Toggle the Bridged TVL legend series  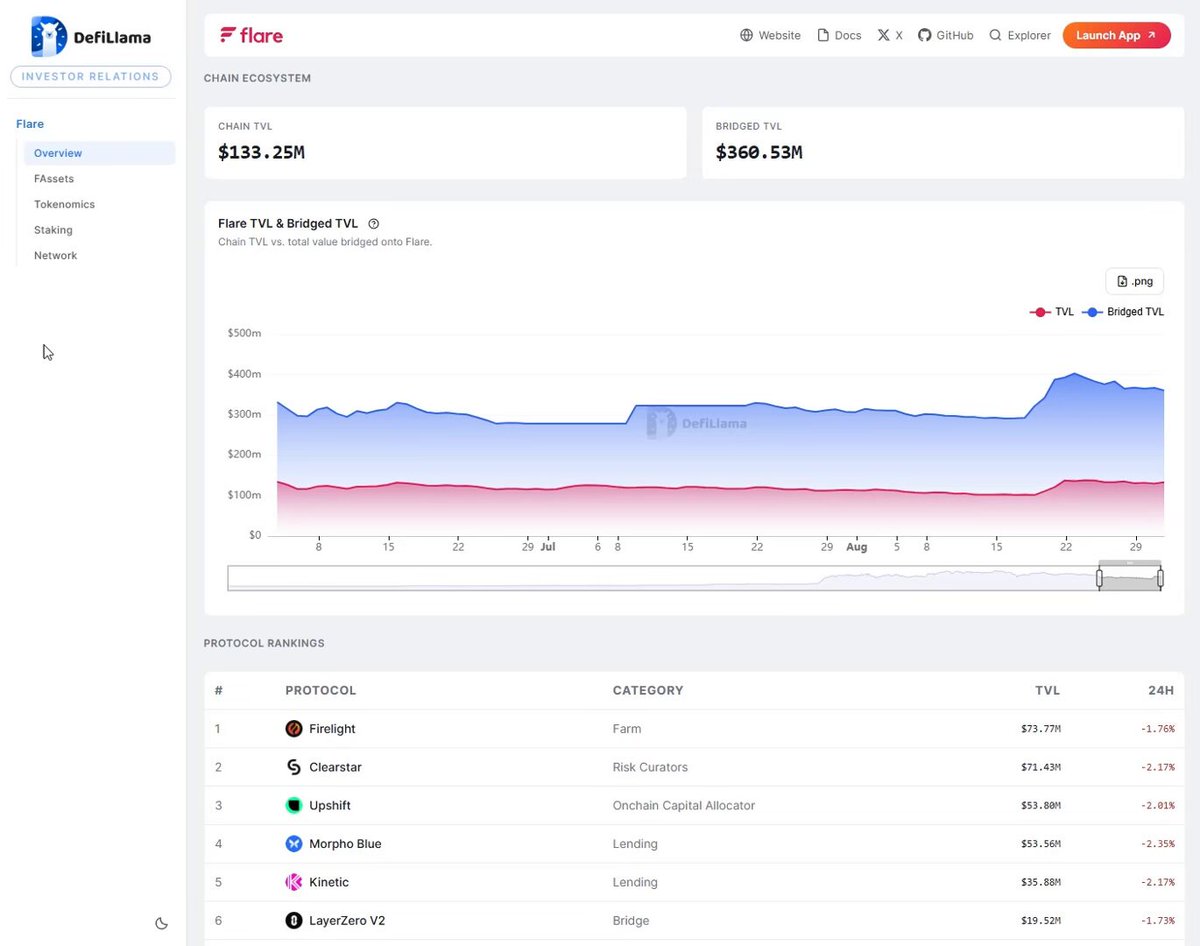(x=1123, y=312)
